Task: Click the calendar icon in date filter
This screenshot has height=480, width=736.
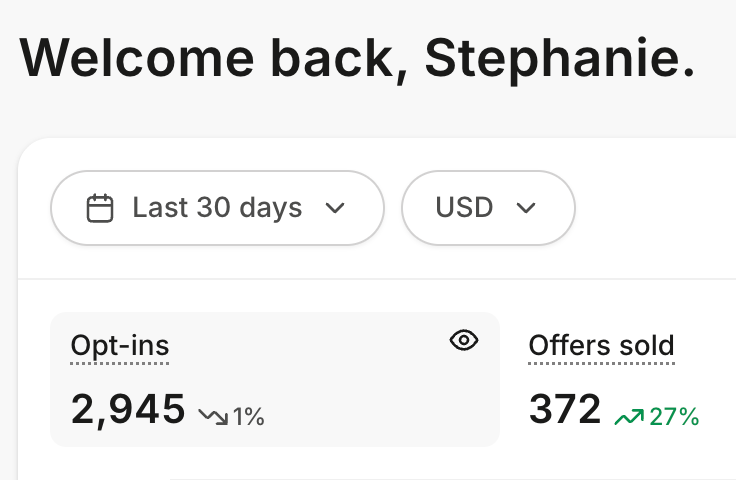Action: tap(100, 208)
